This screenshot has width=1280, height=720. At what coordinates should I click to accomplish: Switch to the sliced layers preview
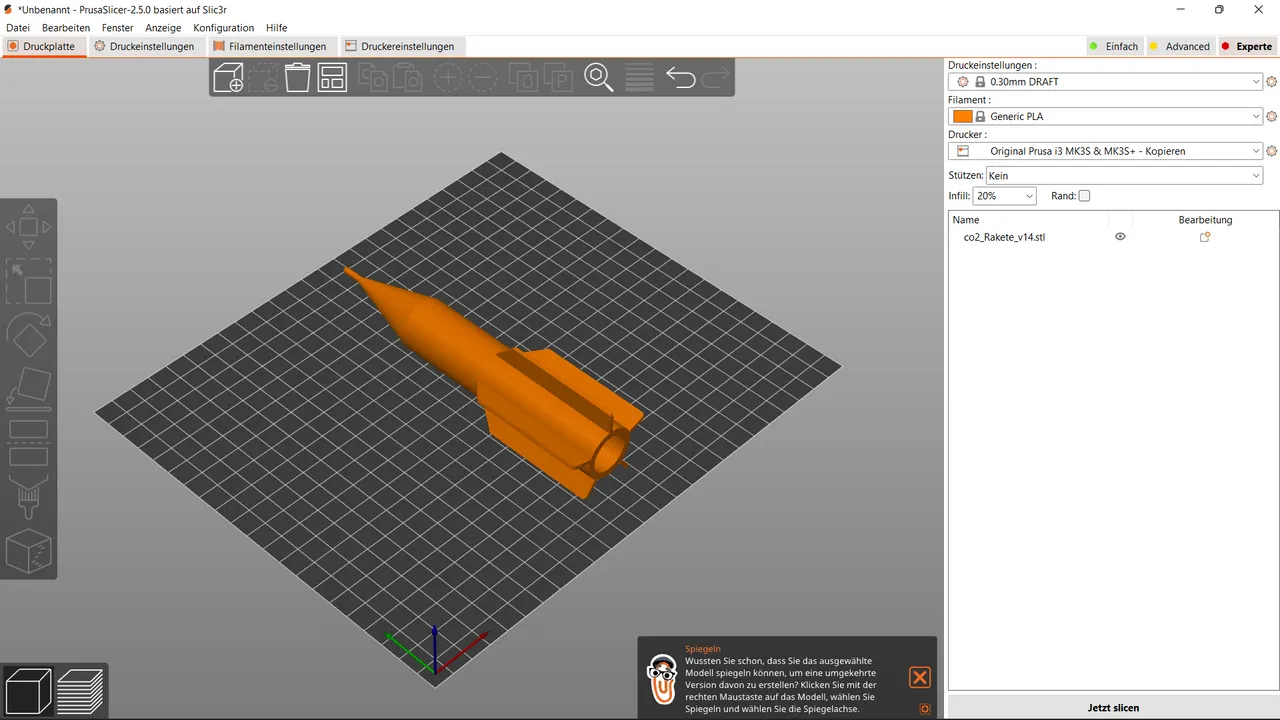(80, 691)
